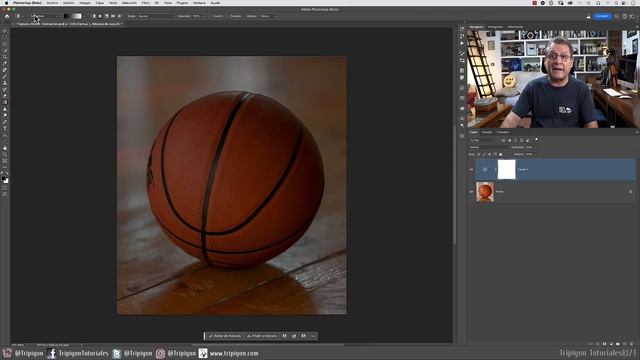Choose the Linear gradient style icon
This screenshot has height=360, width=640.
click(x=93, y=16)
